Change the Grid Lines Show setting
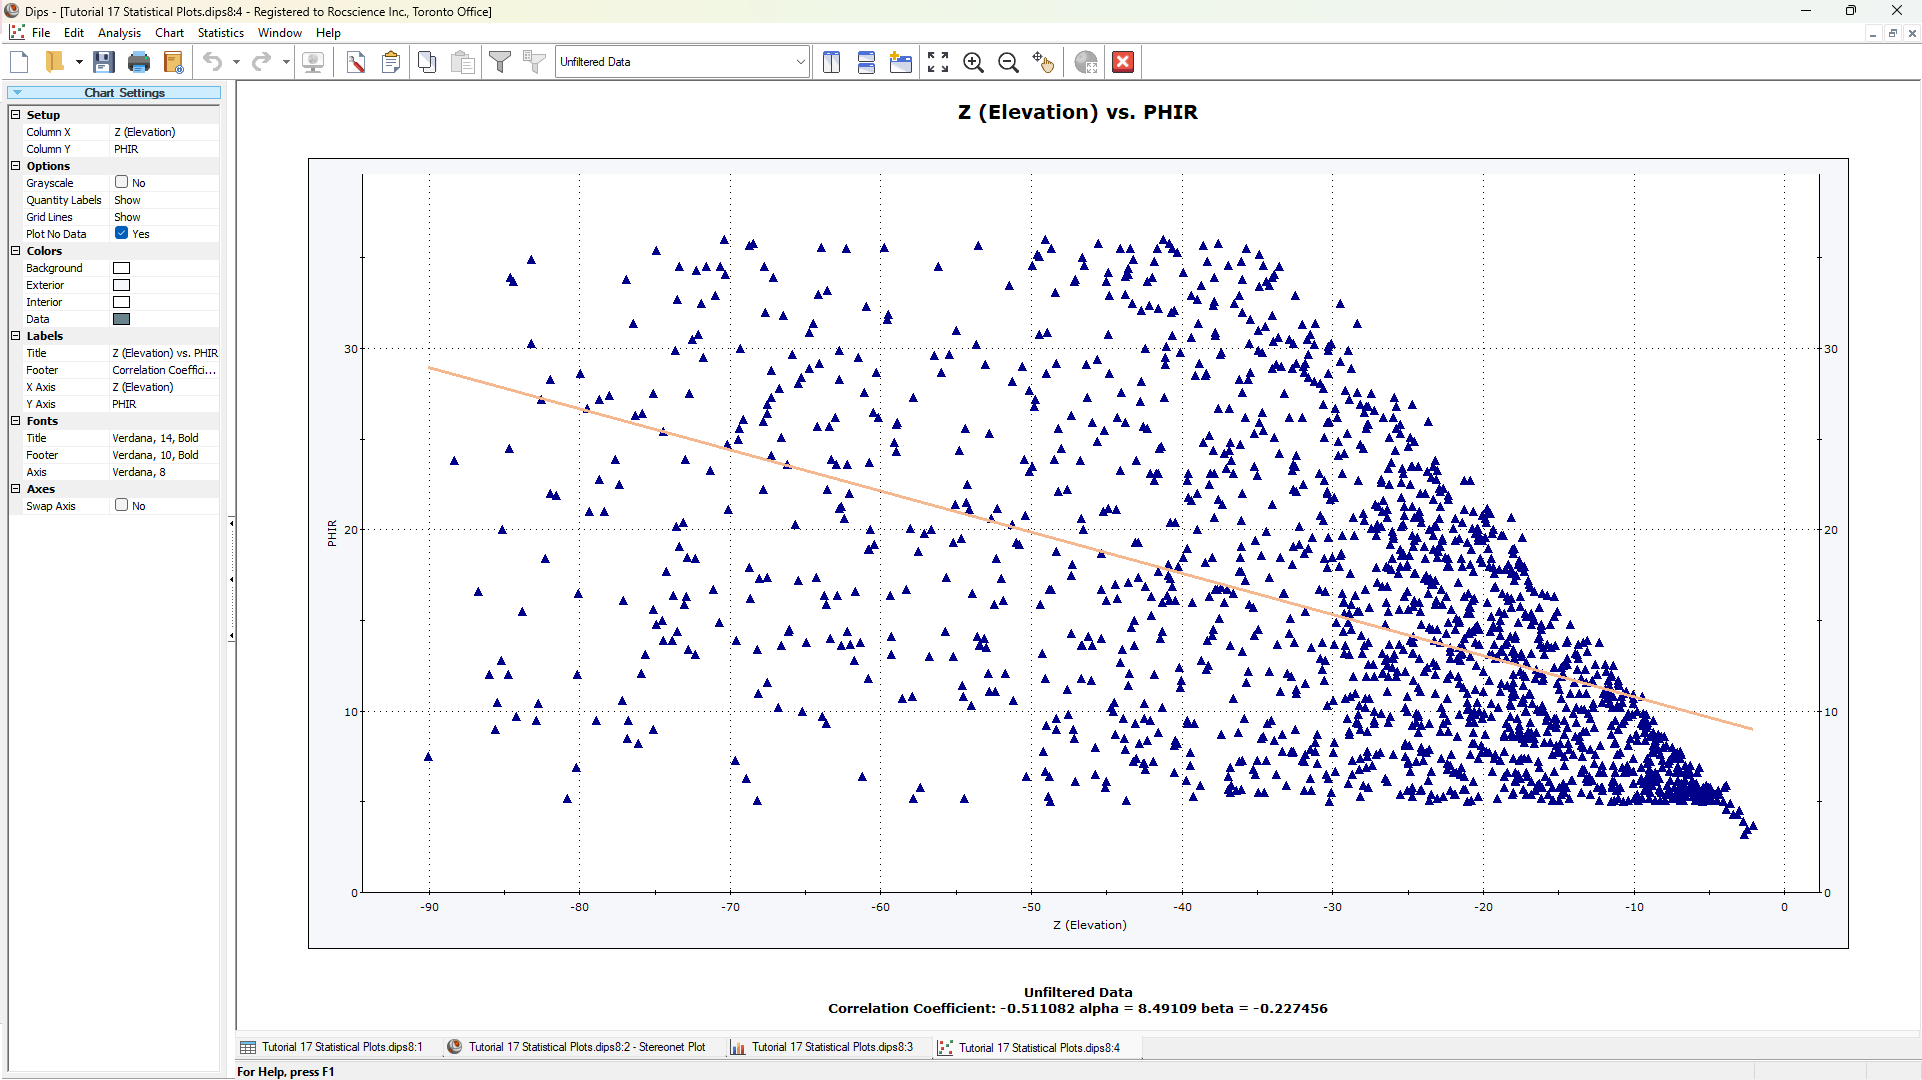This screenshot has width=1922, height=1080. click(164, 217)
